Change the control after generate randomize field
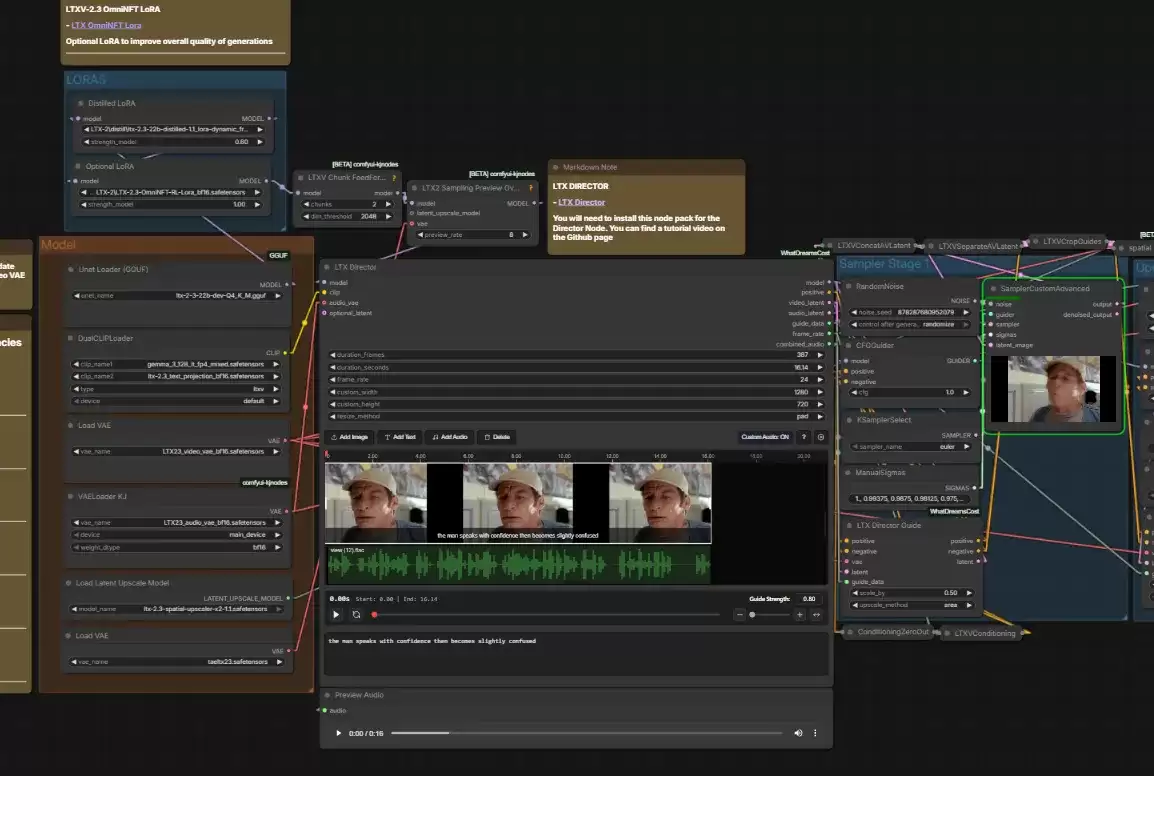 click(911, 324)
